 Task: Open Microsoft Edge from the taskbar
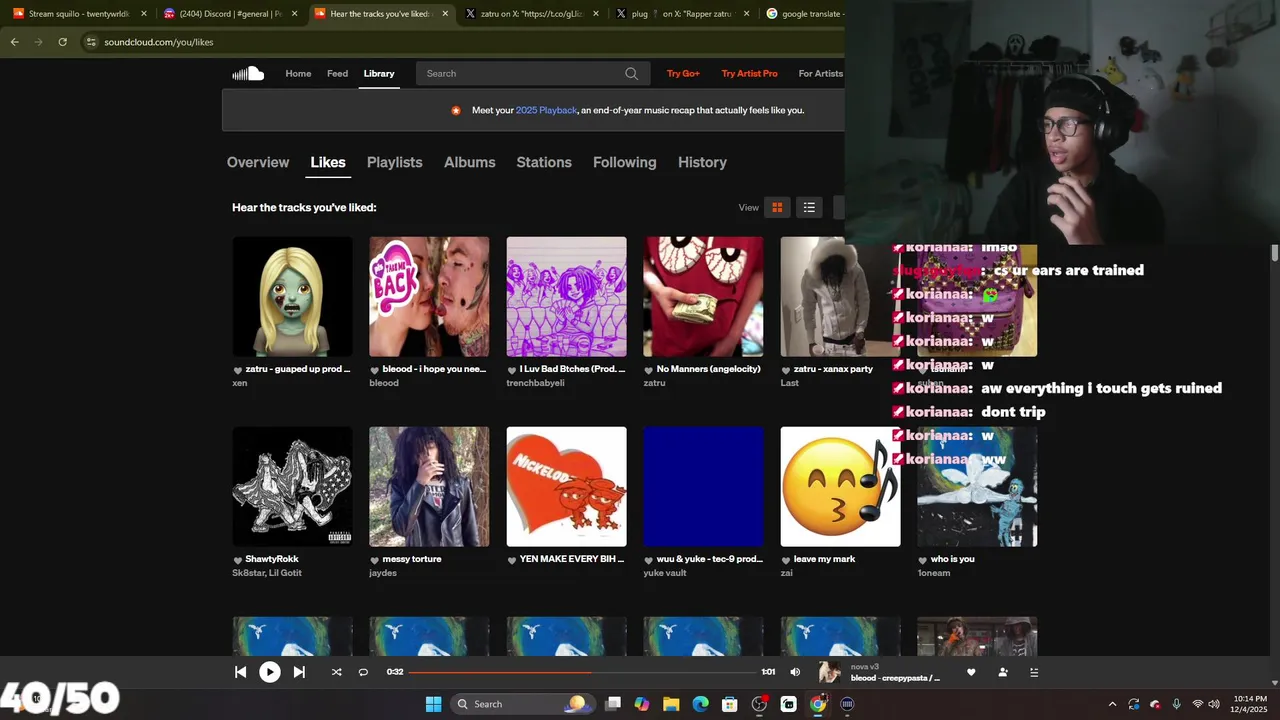(701, 704)
